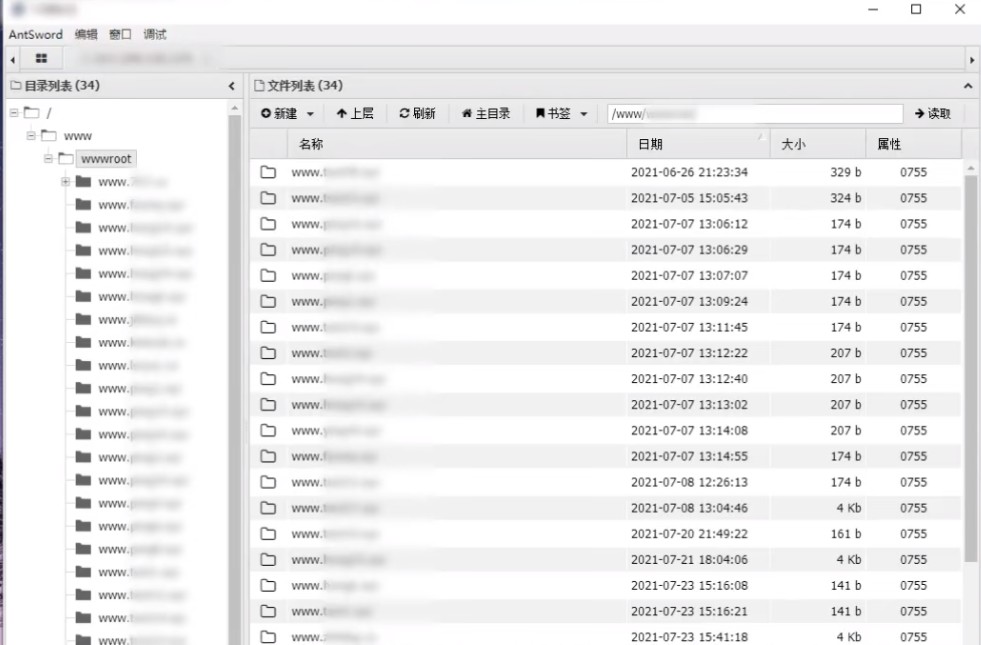Open the AntSword menu
The image size is (981, 645).
pyautogui.click(x=37, y=33)
